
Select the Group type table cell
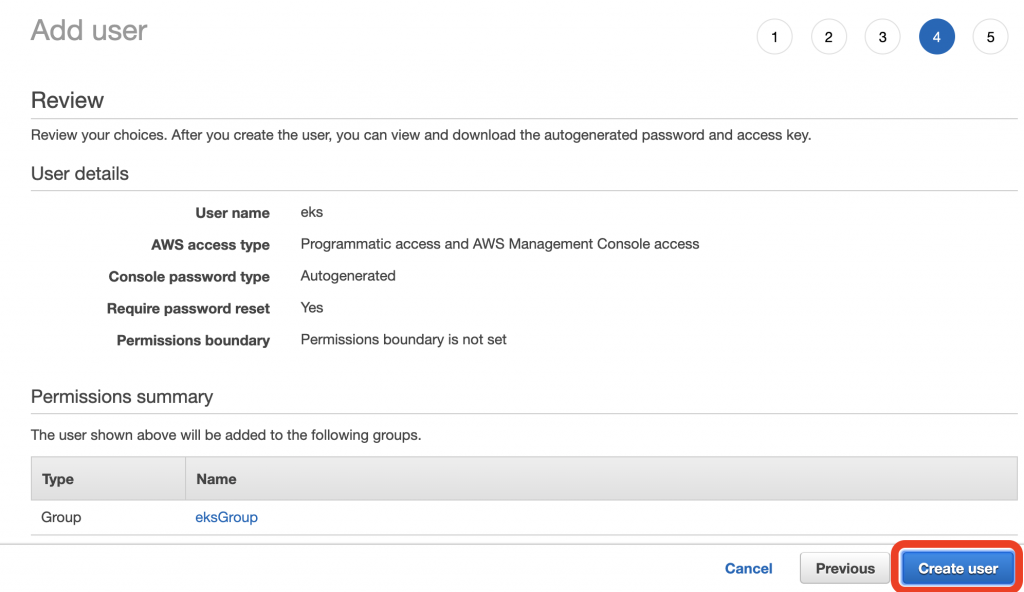61,517
